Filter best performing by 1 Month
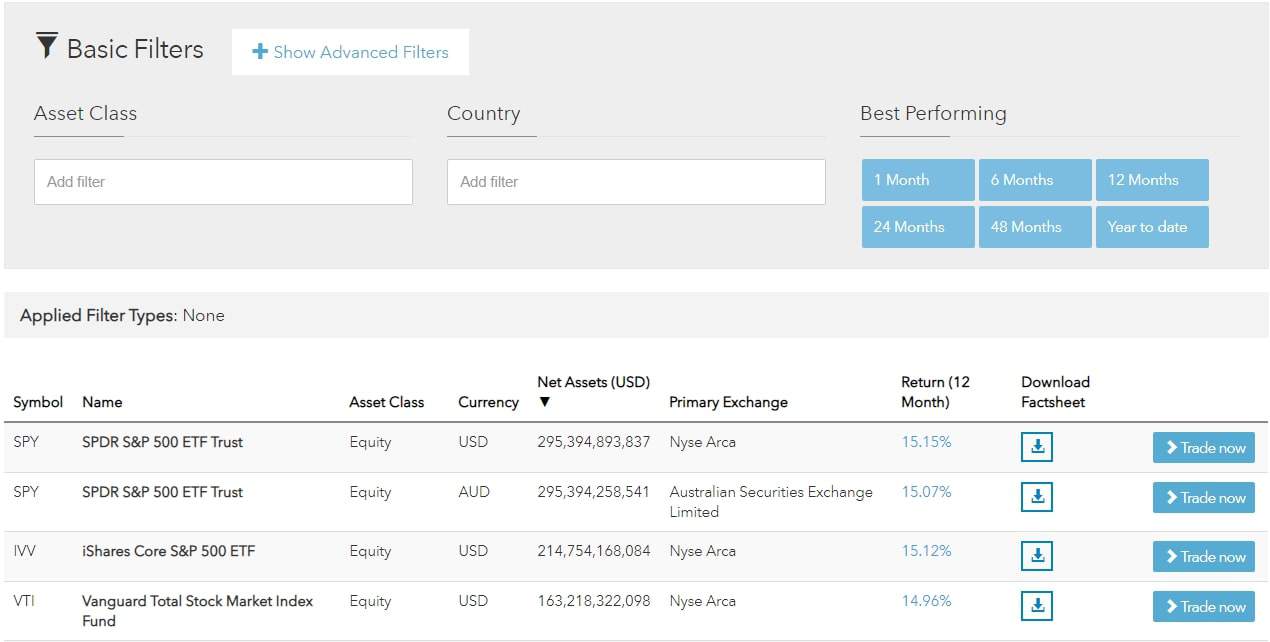The height and width of the screenshot is (642, 1270). pyautogui.click(x=918, y=180)
